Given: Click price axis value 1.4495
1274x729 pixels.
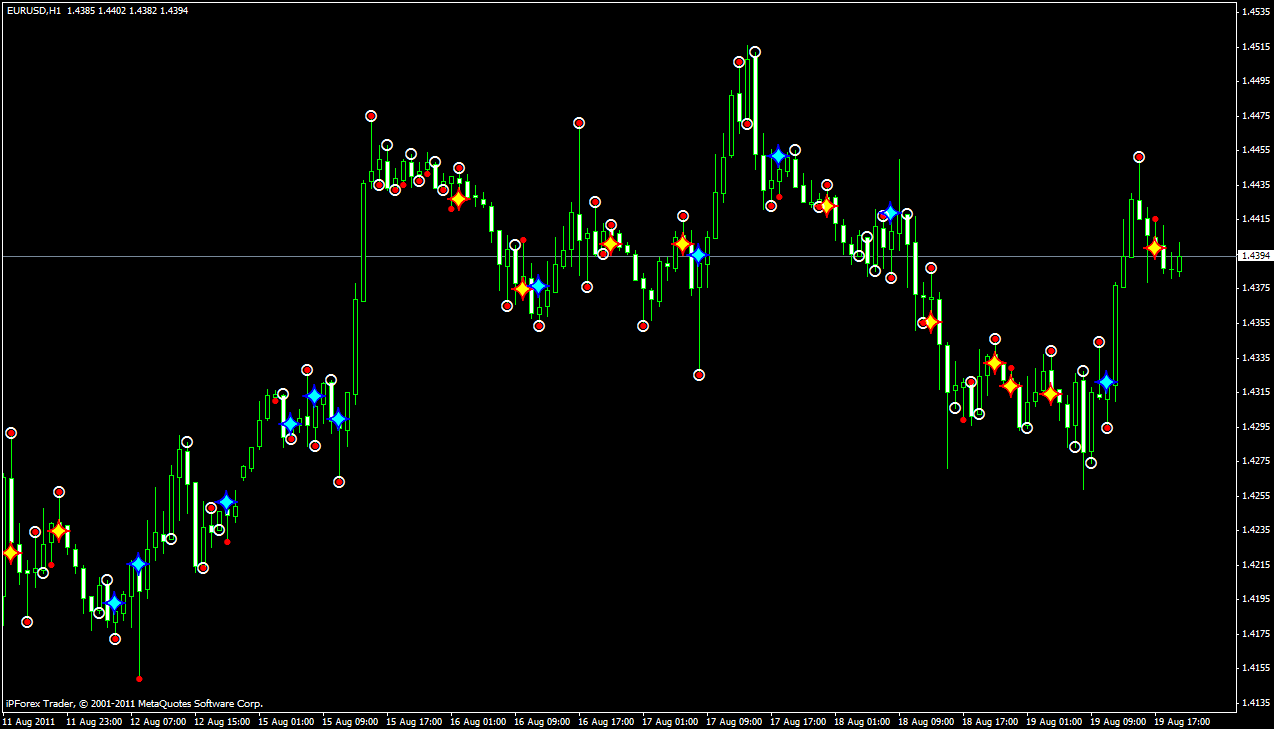Looking at the screenshot, I should pyautogui.click(x=1255, y=81).
